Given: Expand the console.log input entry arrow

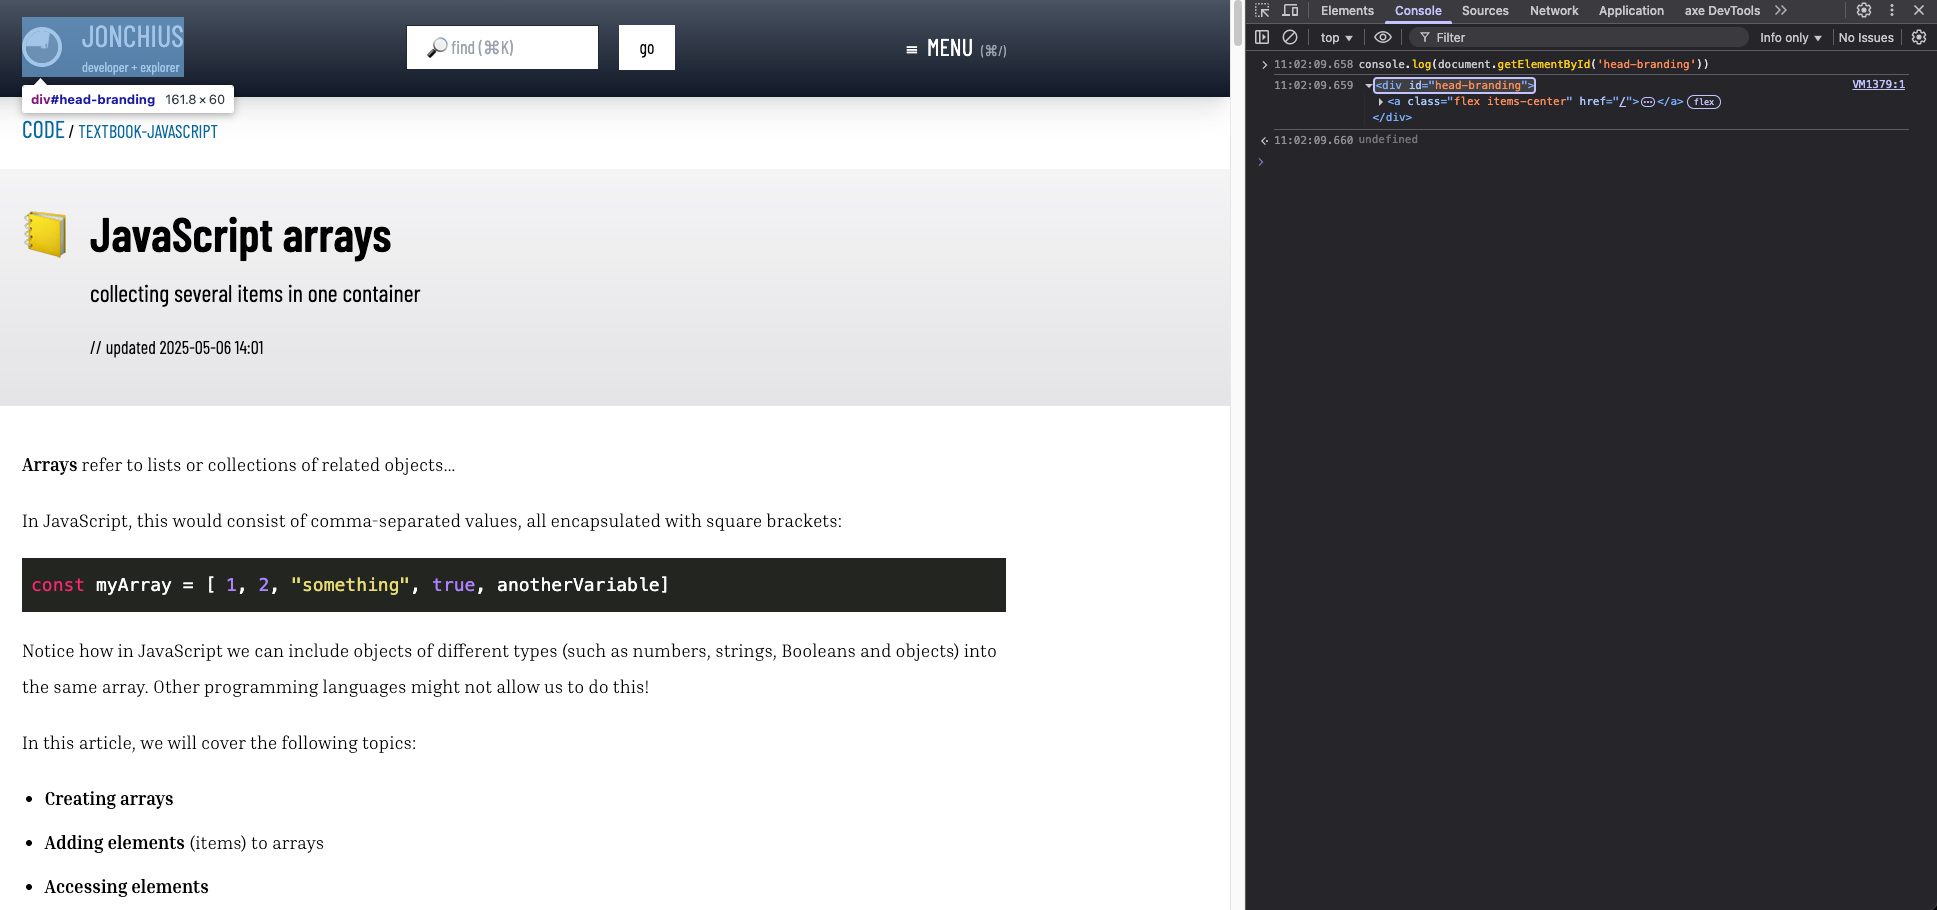Looking at the screenshot, I should [1264, 65].
